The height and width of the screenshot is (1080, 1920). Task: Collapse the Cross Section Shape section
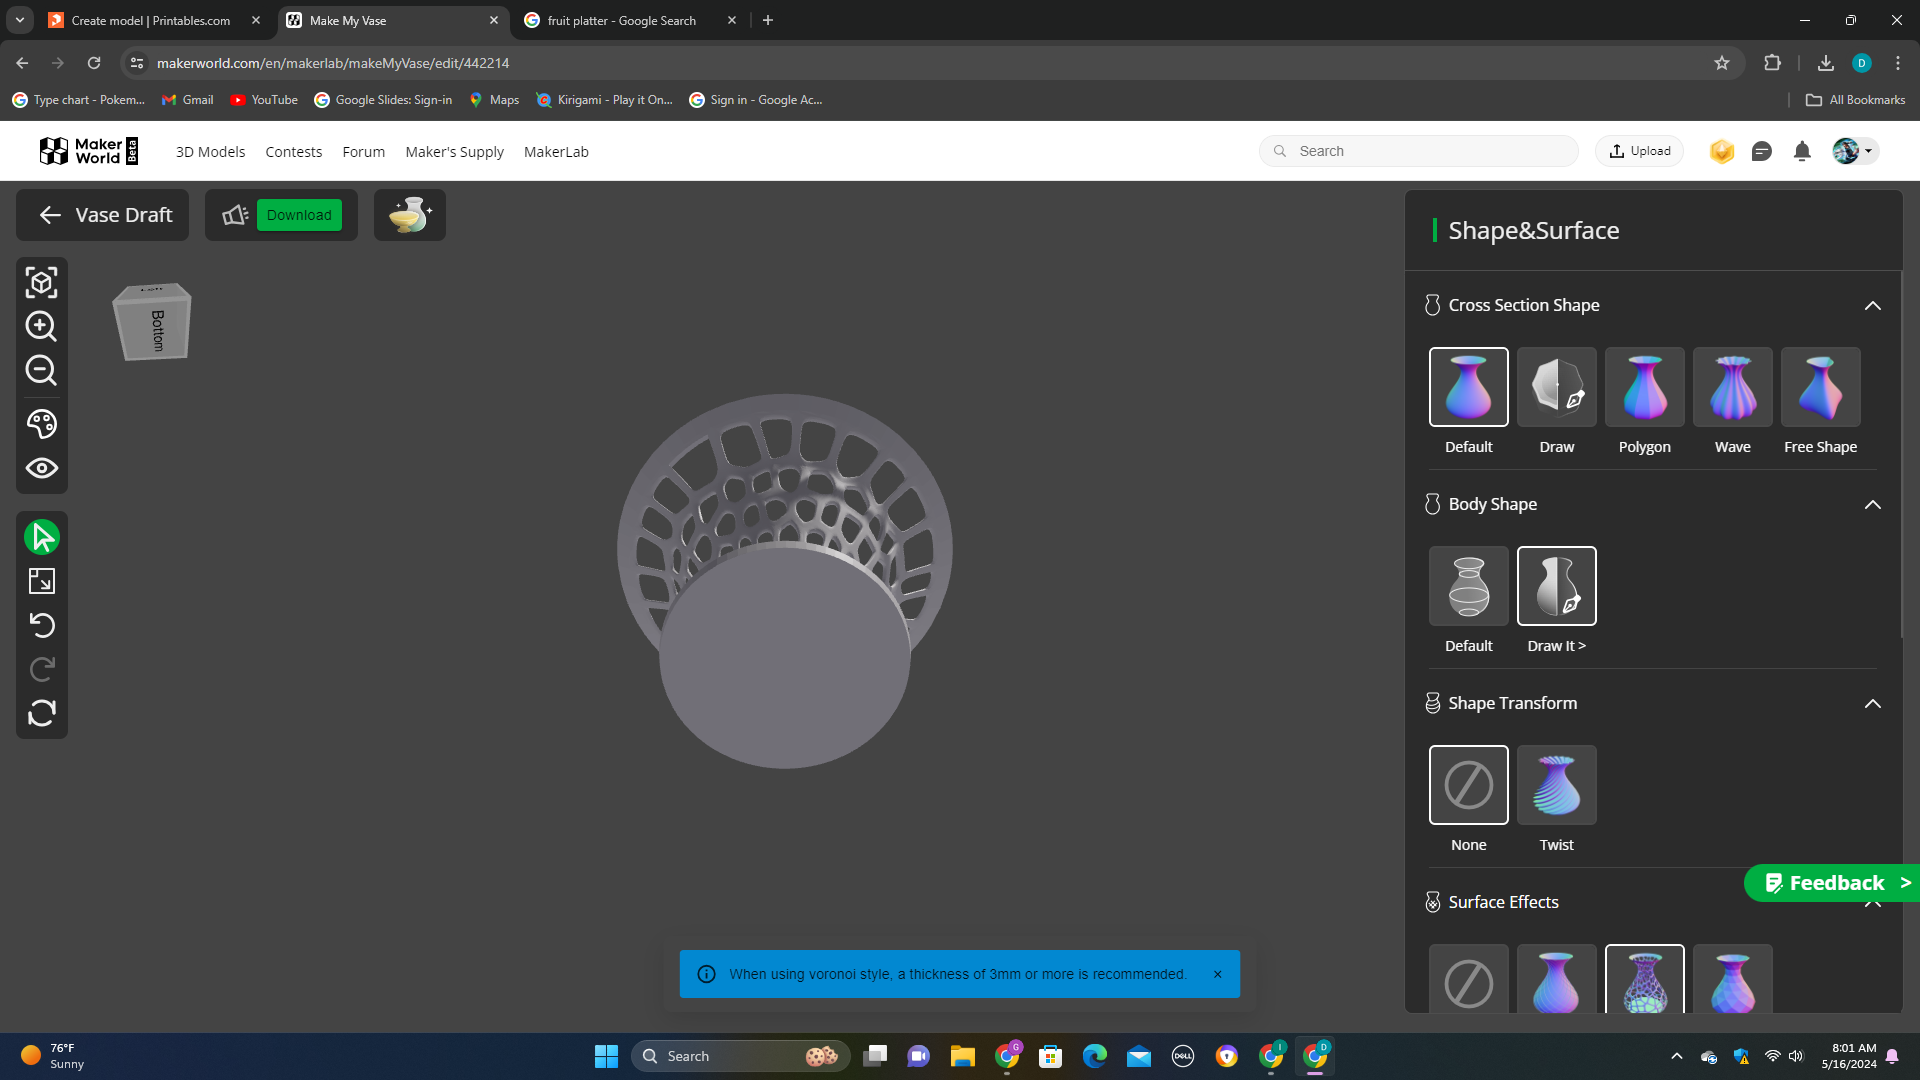pyautogui.click(x=1872, y=306)
